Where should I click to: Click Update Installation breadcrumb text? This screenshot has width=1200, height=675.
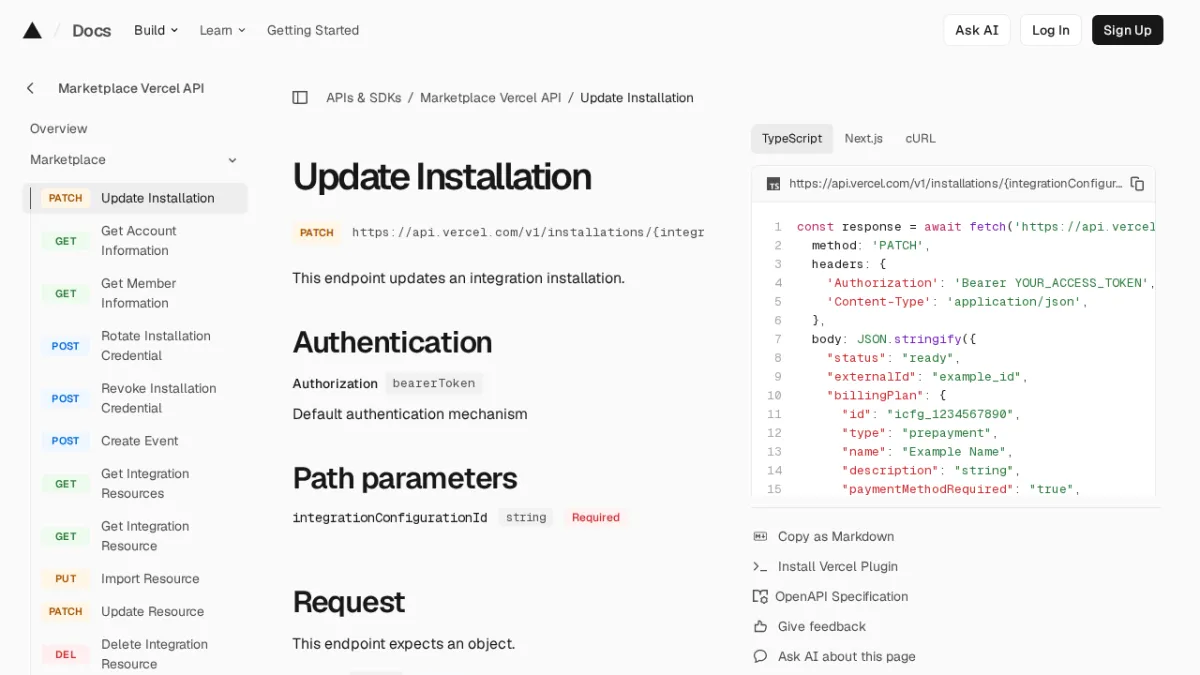pos(637,97)
